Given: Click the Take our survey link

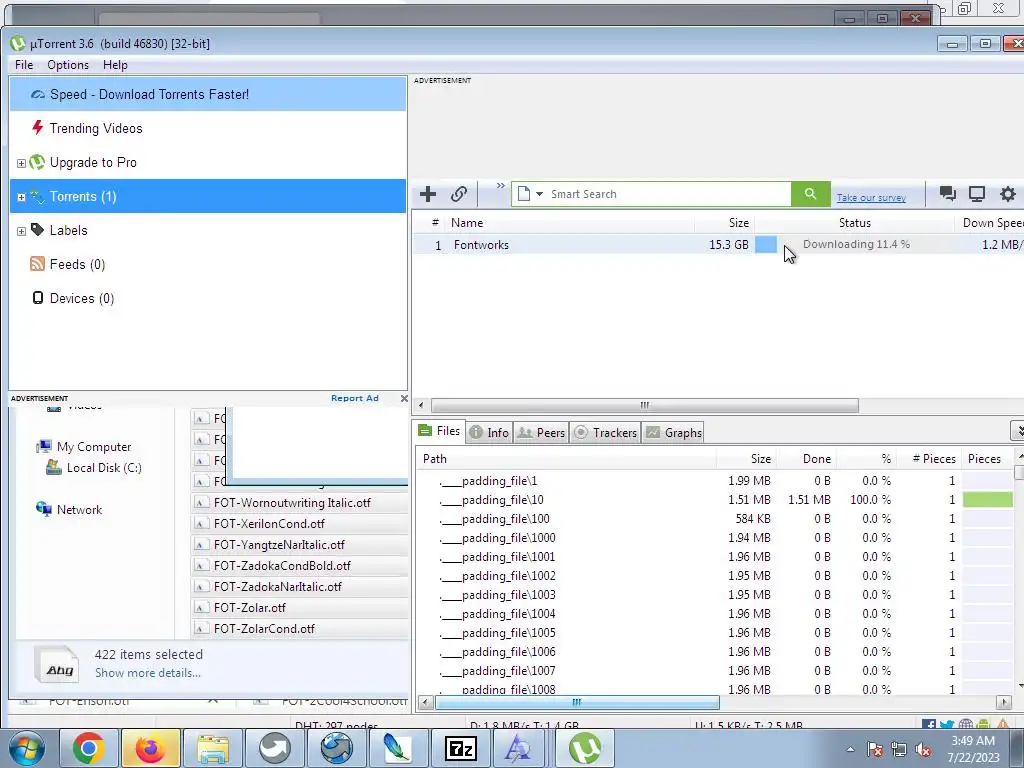Looking at the screenshot, I should coord(871,197).
